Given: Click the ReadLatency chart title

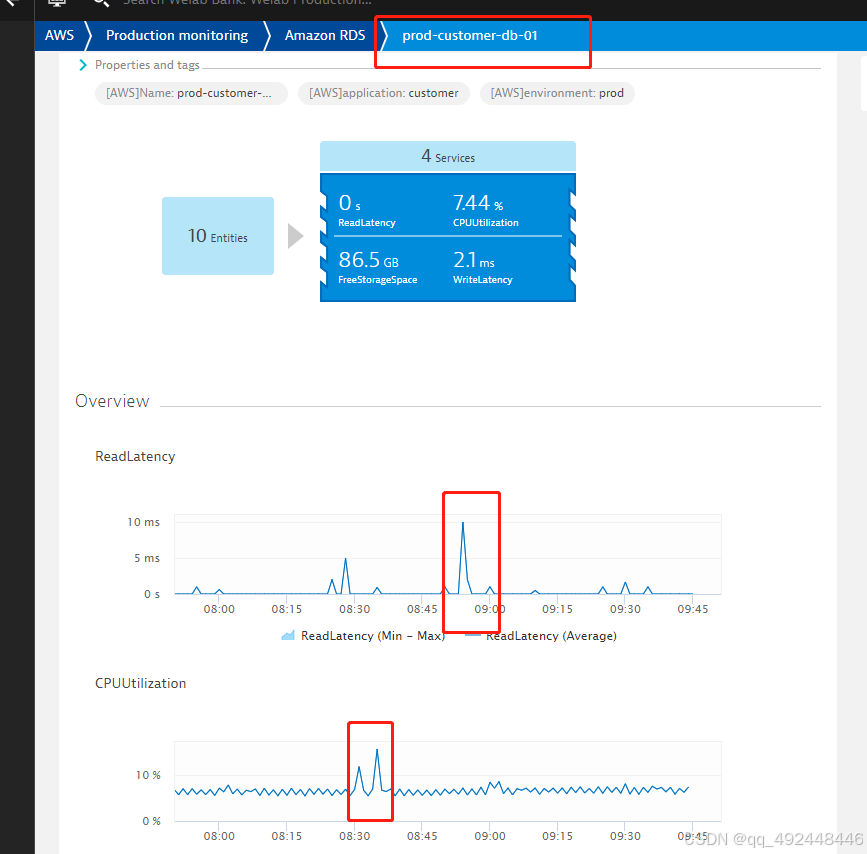Looking at the screenshot, I should click(135, 456).
